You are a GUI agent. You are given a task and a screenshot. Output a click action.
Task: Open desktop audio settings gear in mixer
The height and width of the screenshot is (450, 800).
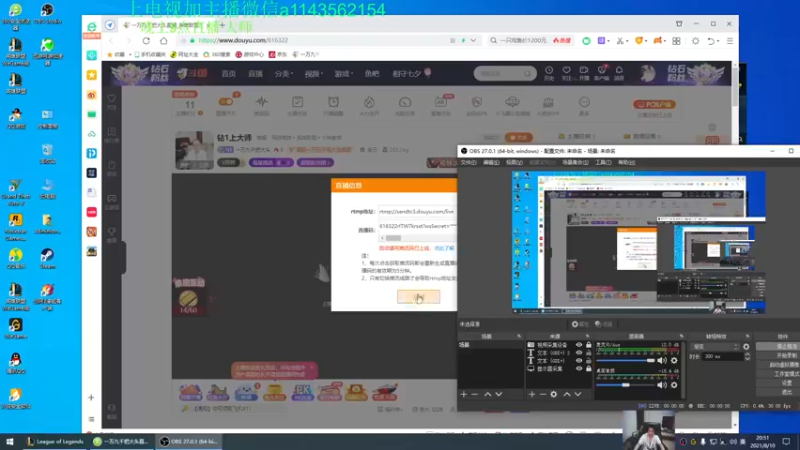click(674, 385)
